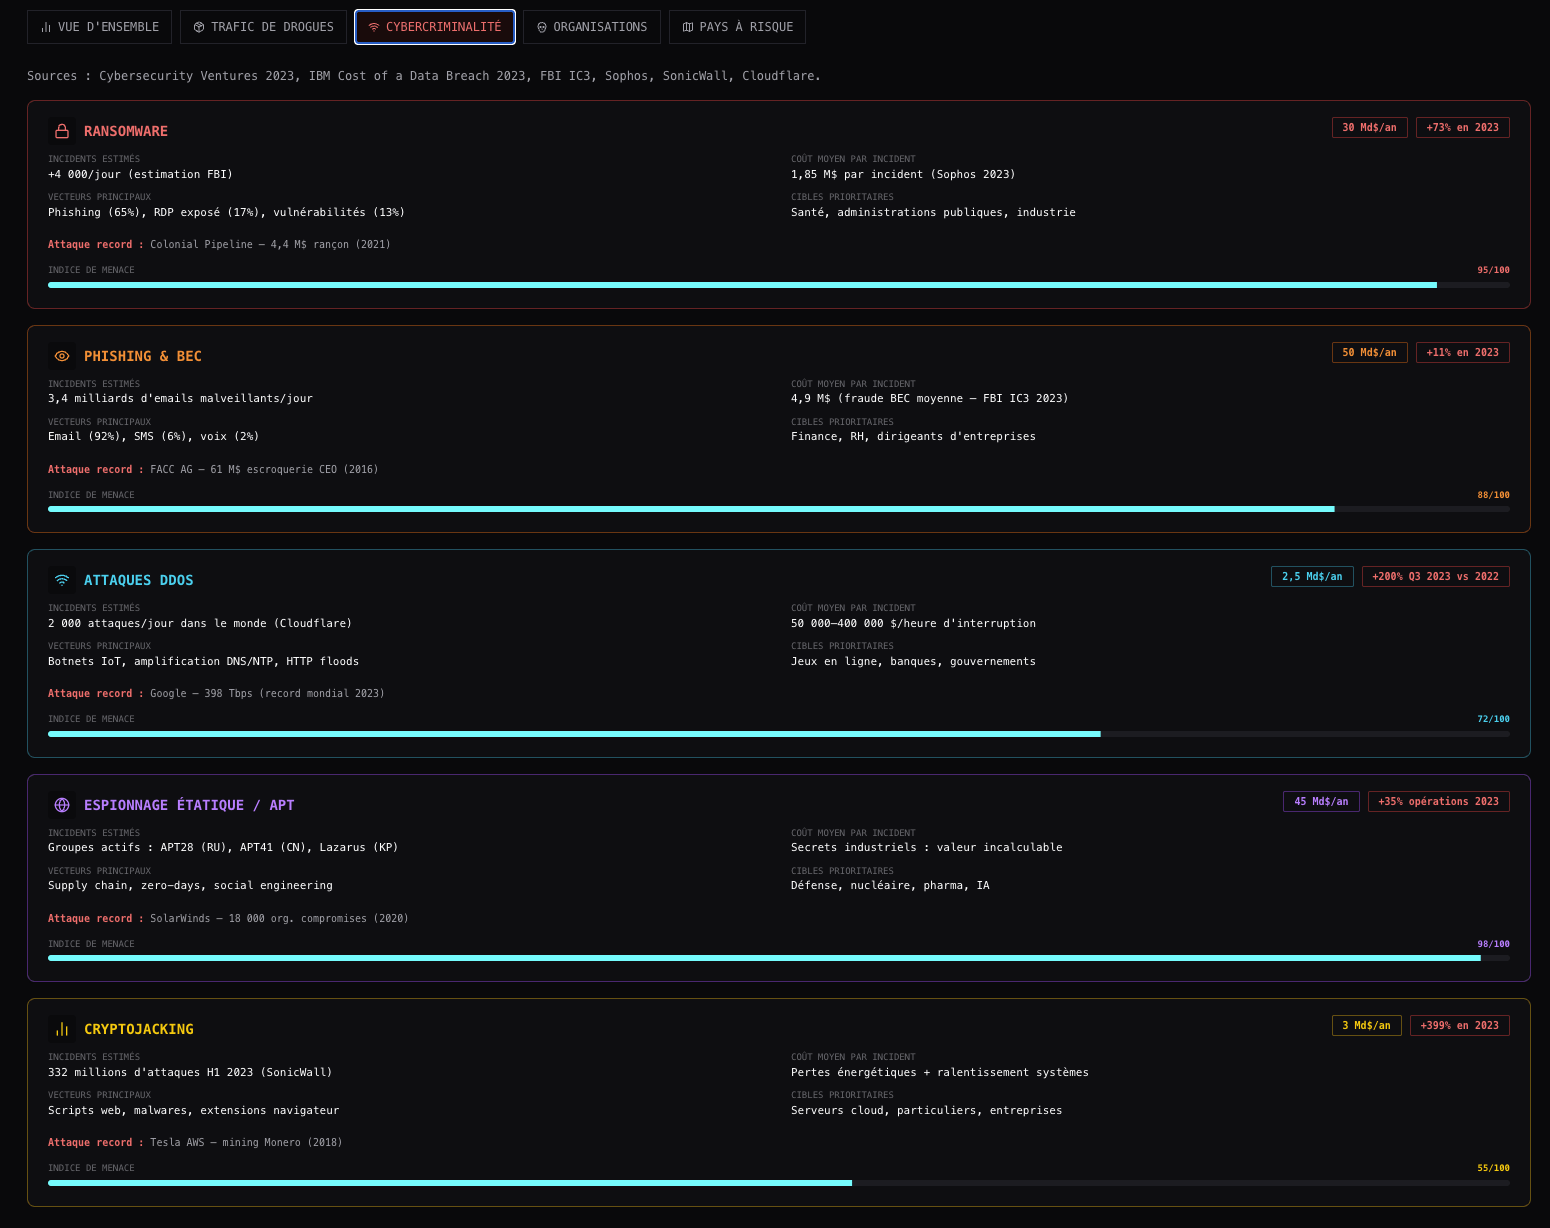Click 'Santé, administrations publiques, industrie' text
Viewport: 1550px width, 1228px height.
coord(933,212)
